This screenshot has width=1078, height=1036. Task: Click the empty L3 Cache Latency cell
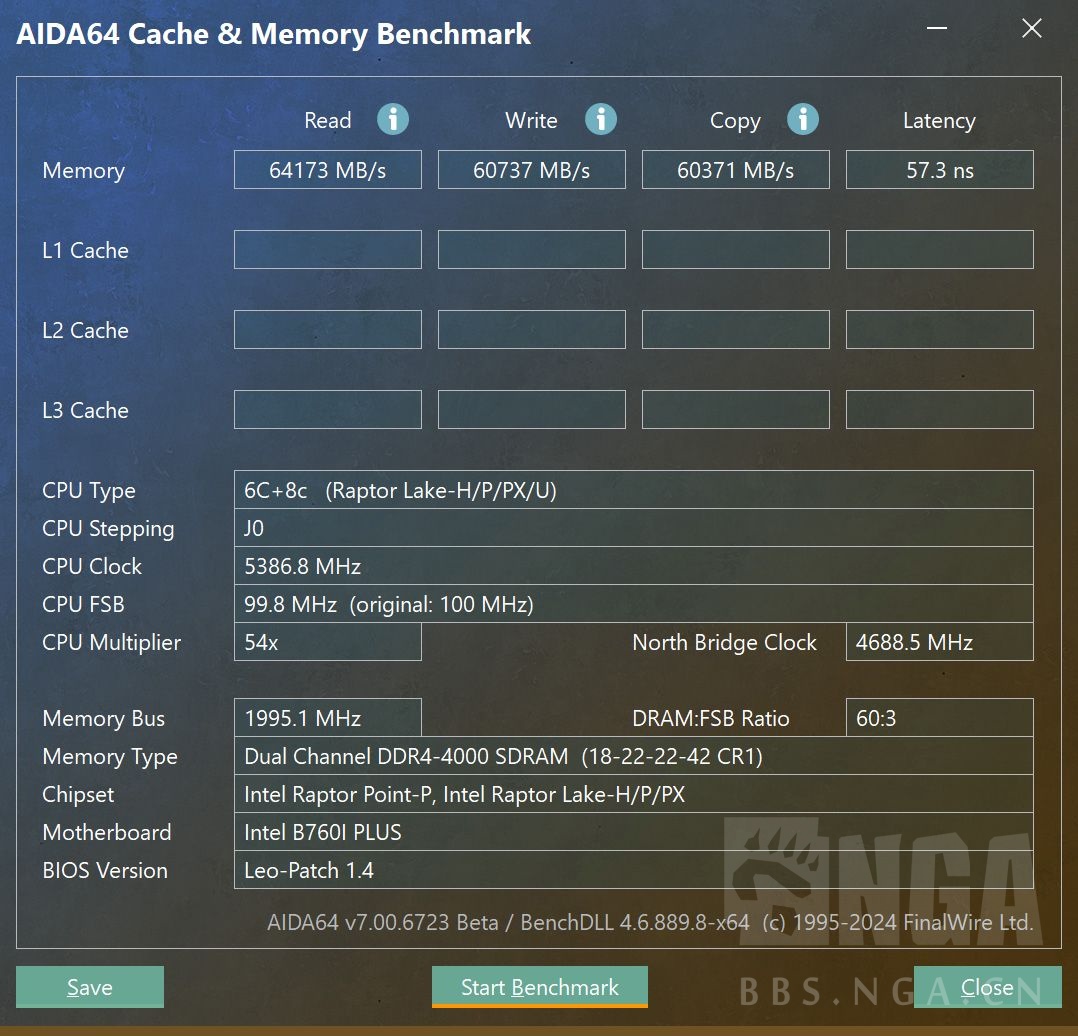coord(939,410)
